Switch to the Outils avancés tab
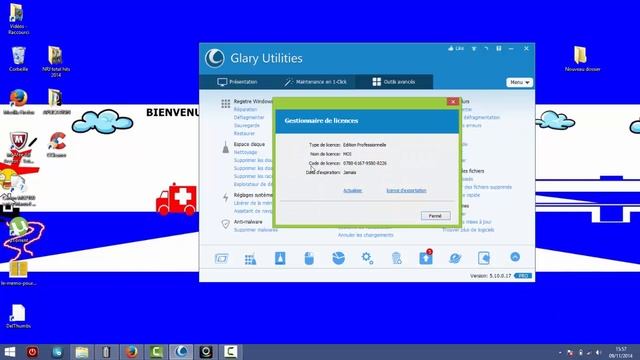 click(x=394, y=82)
